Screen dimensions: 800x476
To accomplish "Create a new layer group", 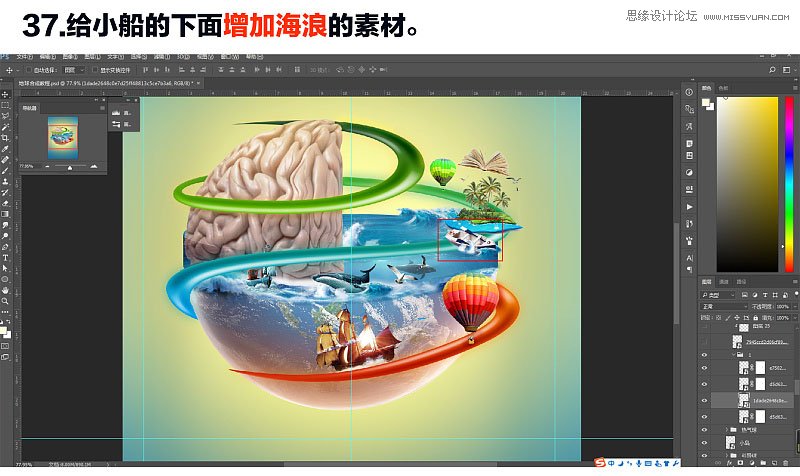I will 763,463.
